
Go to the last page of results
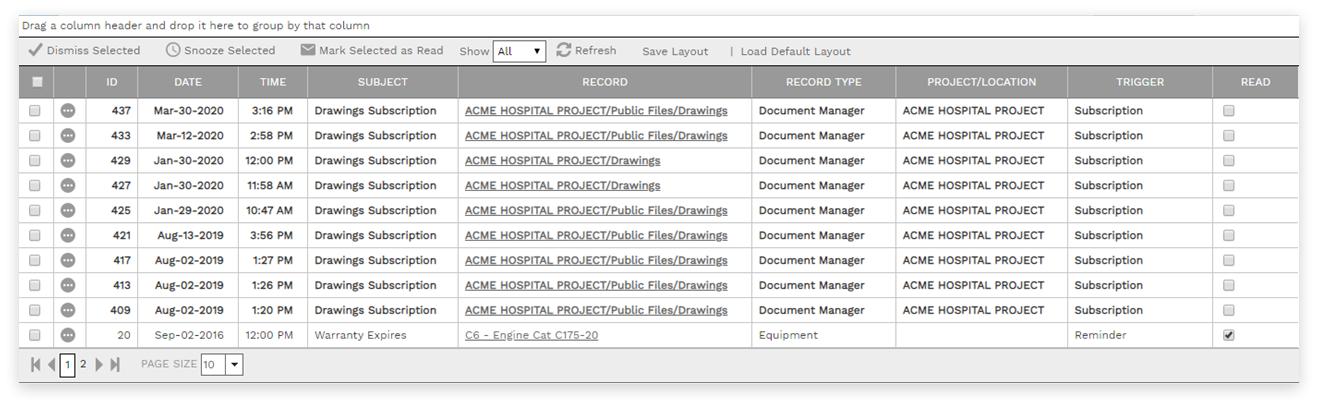point(115,365)
